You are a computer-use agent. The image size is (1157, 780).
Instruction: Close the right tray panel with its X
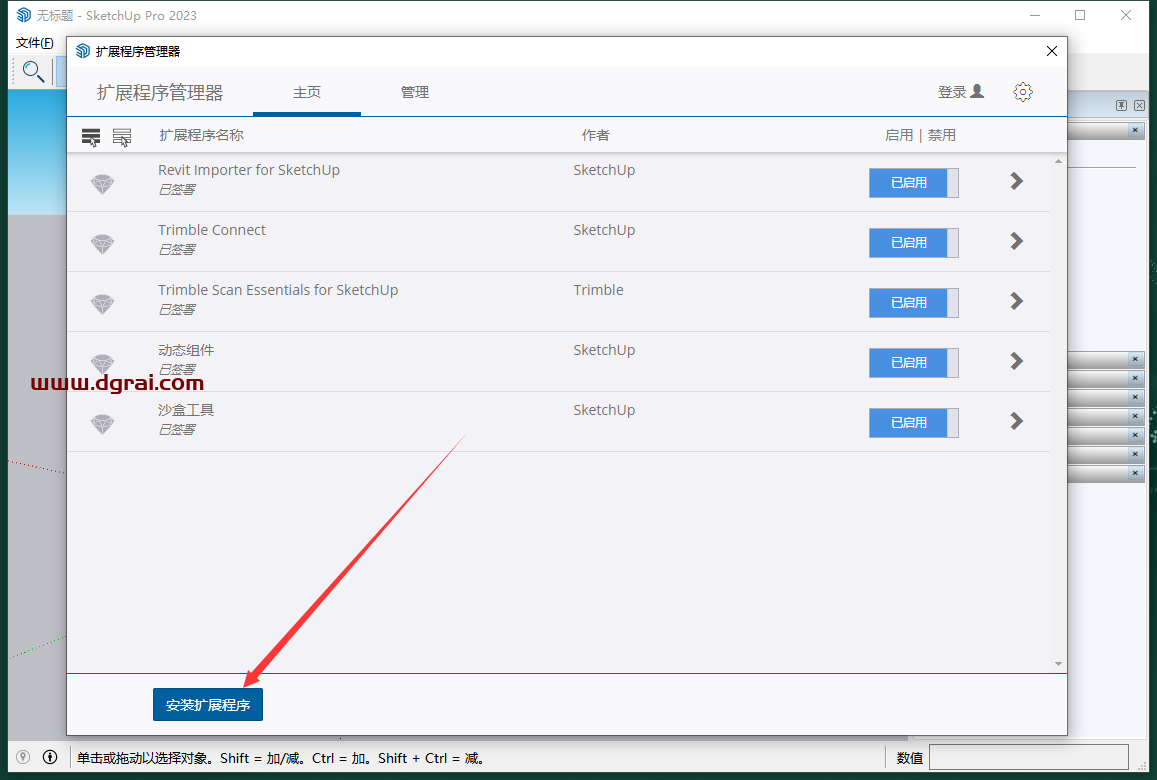(1139, 106)
